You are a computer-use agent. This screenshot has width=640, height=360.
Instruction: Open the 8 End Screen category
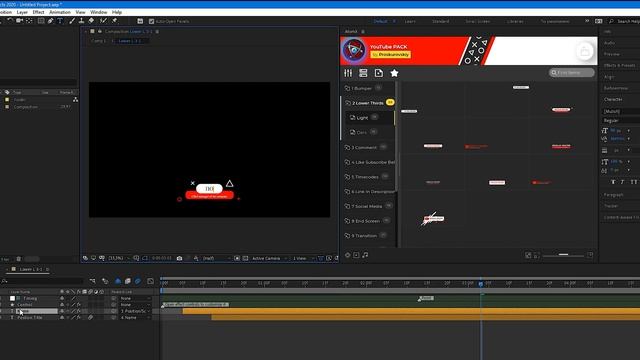(x=366, y=221)
